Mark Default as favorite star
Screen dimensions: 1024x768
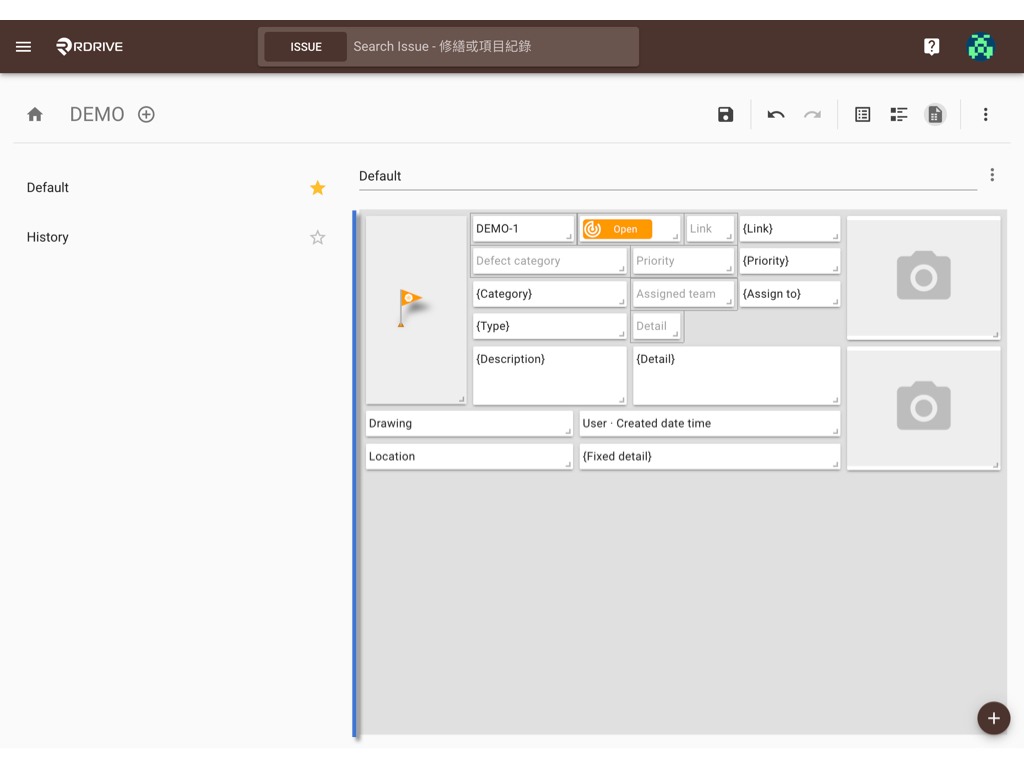click(x=317, y=188)
